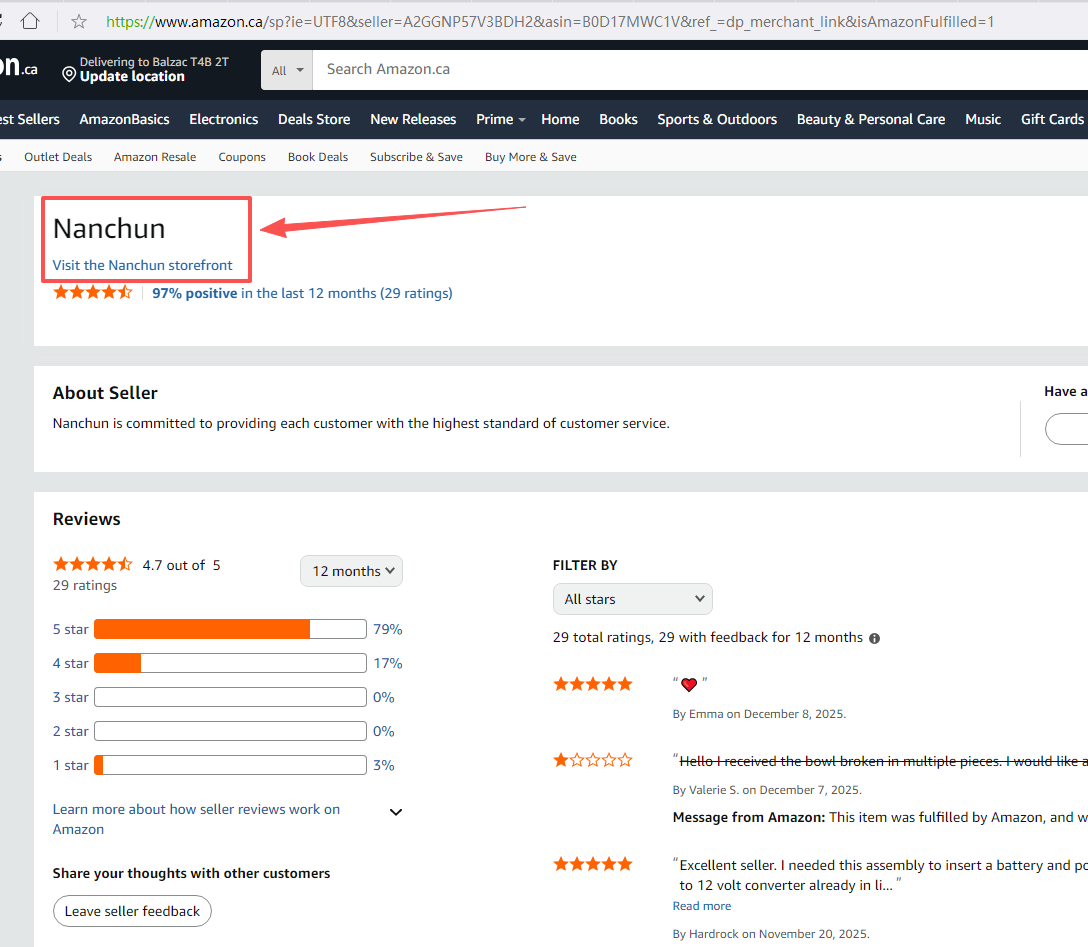
Task: Click 'By Valerie S. on December 7, 2025' text
Action: (x=767, y=790)
